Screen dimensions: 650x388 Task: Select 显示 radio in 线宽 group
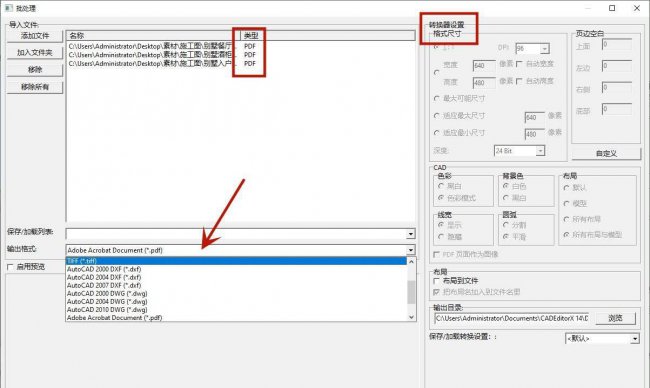[441, 225]
